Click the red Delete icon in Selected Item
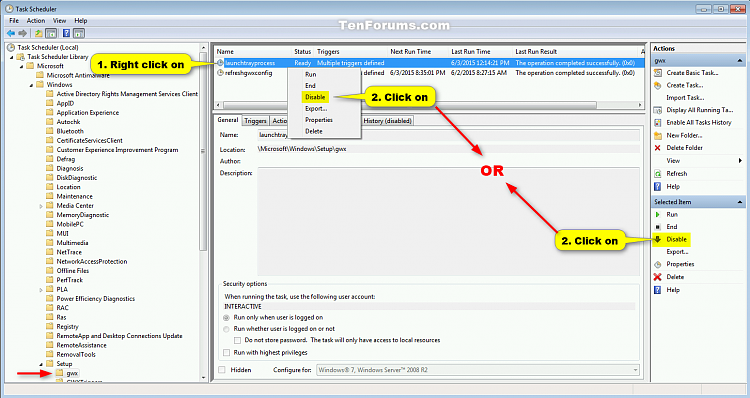Image resolution: width=750 pixels, height=398 pixels. pos(658,277)
